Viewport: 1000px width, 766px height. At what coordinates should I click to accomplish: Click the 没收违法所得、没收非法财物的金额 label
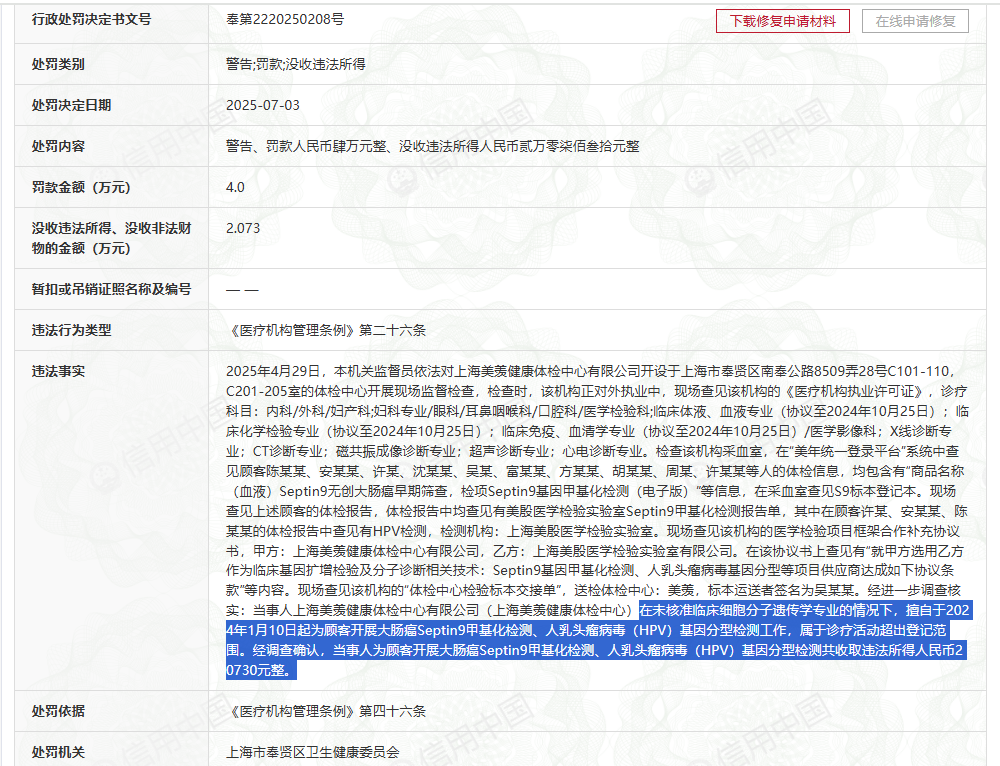(x=112, y=238)
